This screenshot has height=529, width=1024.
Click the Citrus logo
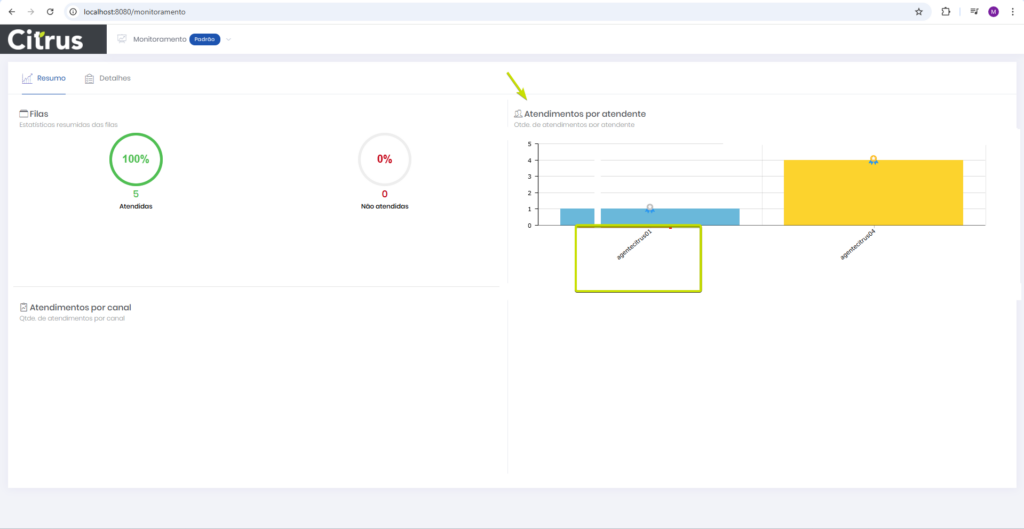pos(53,39)
